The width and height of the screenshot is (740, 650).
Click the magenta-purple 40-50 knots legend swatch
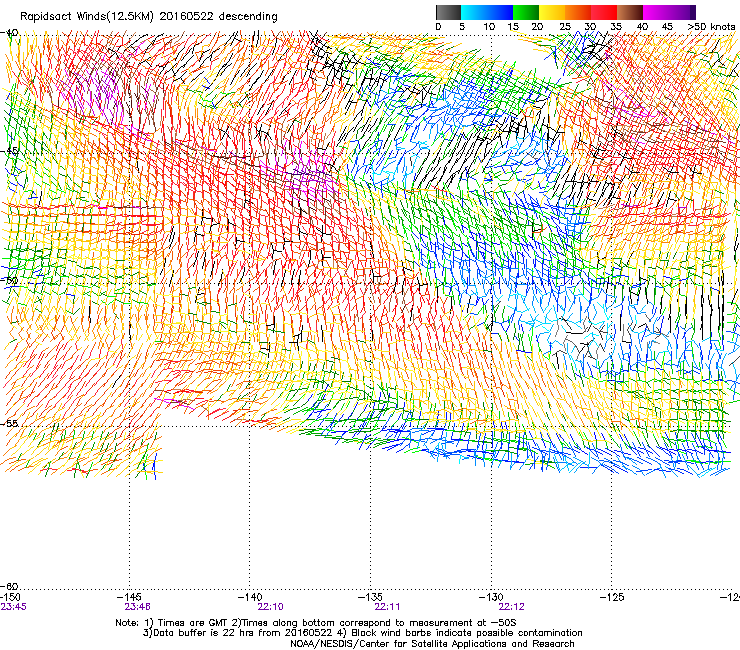coord(669,12)
